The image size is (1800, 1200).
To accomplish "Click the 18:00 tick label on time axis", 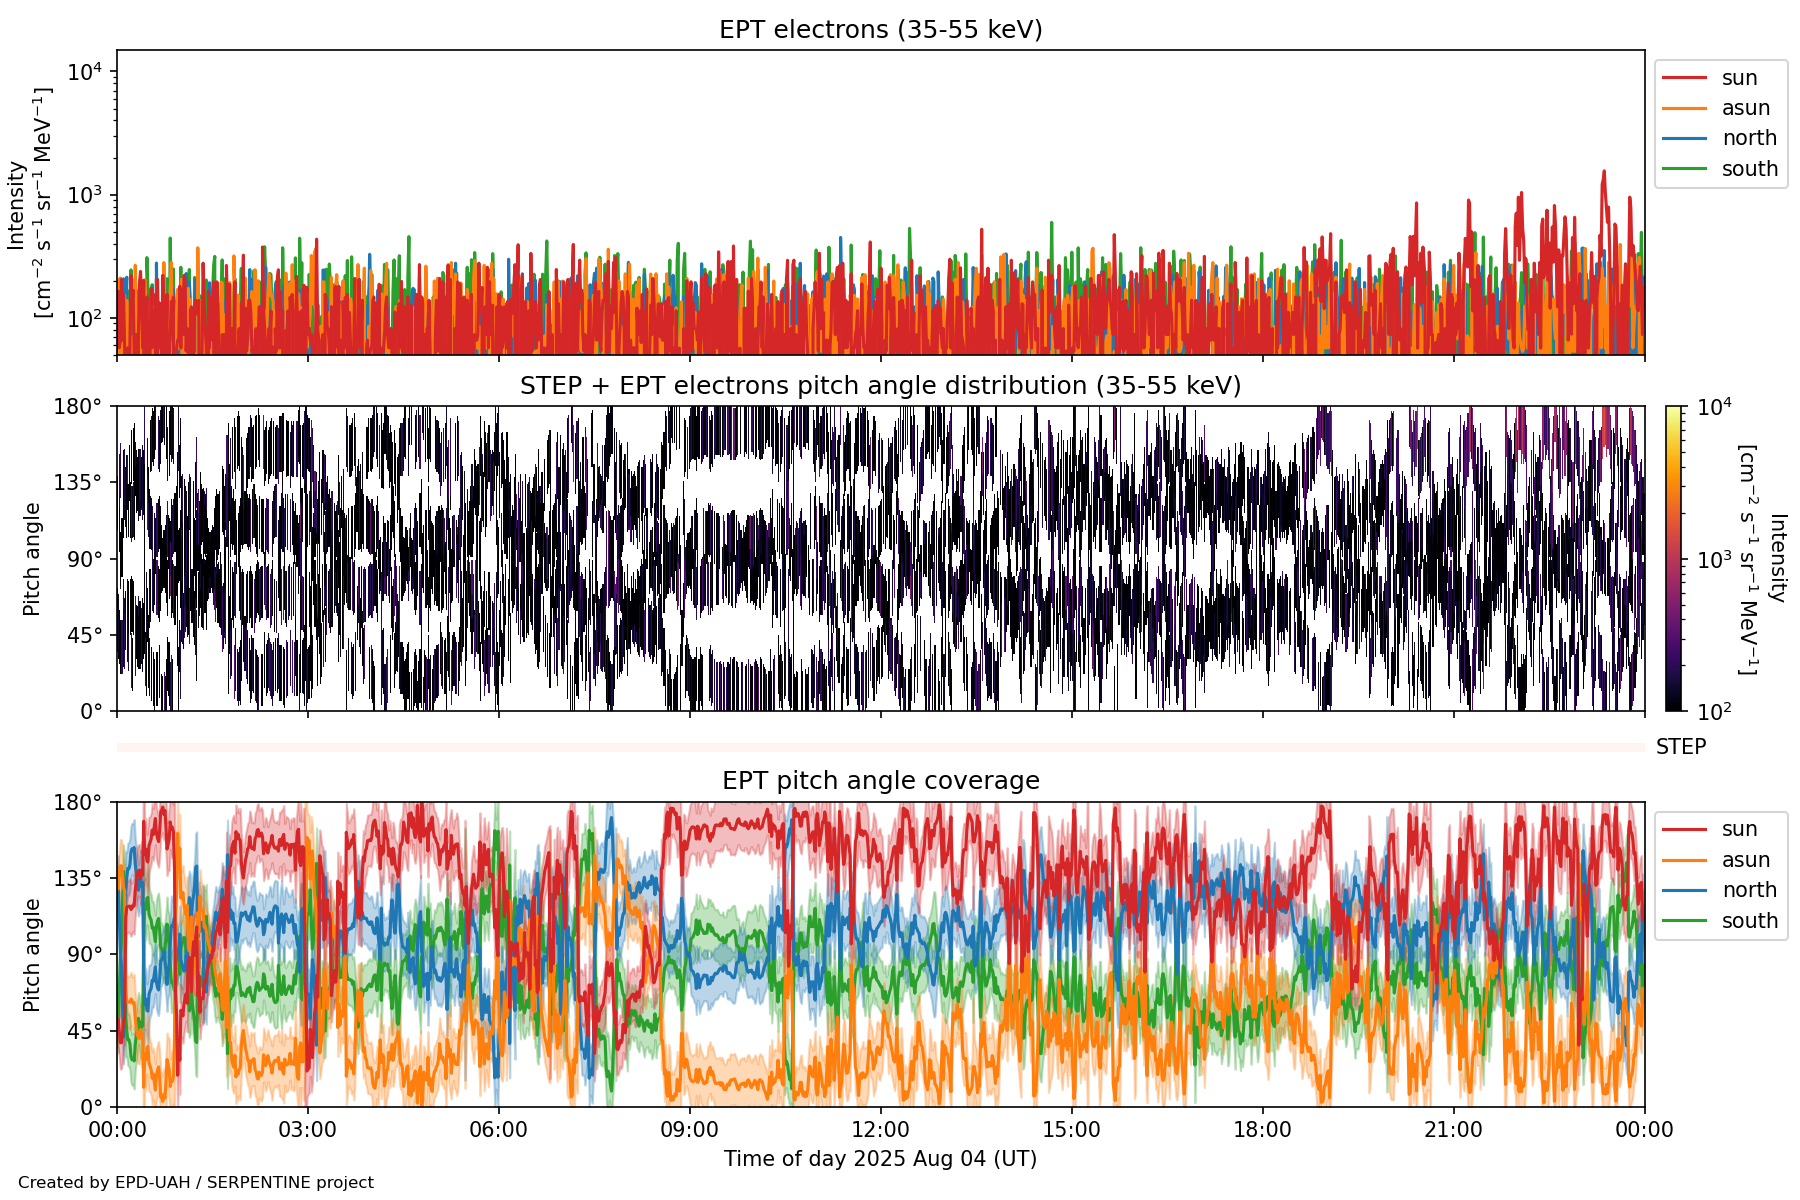I will coord(1262,1130).
